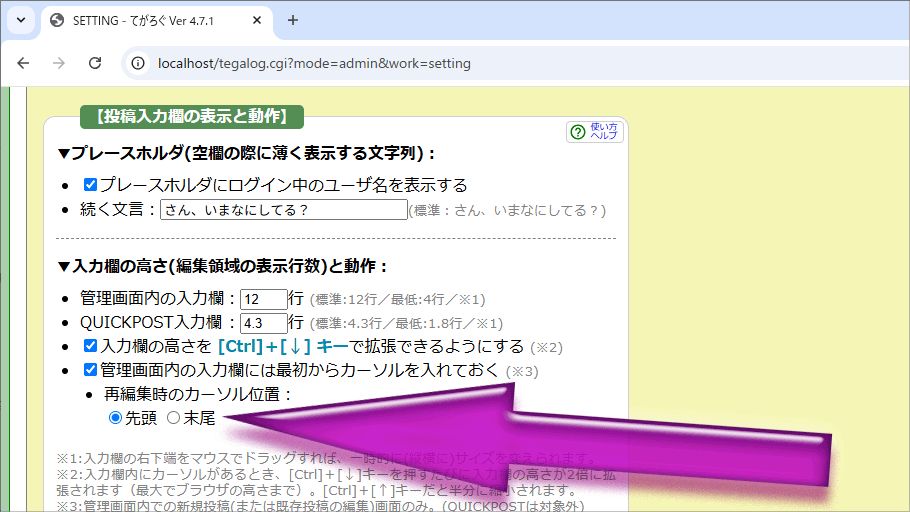
Task: Select the 末尾 radio button
Action: point(174,417)
